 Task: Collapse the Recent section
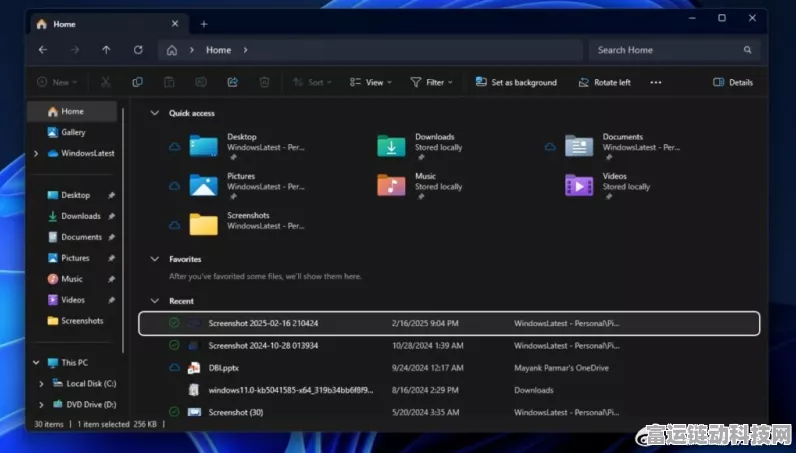coord(154,301)
